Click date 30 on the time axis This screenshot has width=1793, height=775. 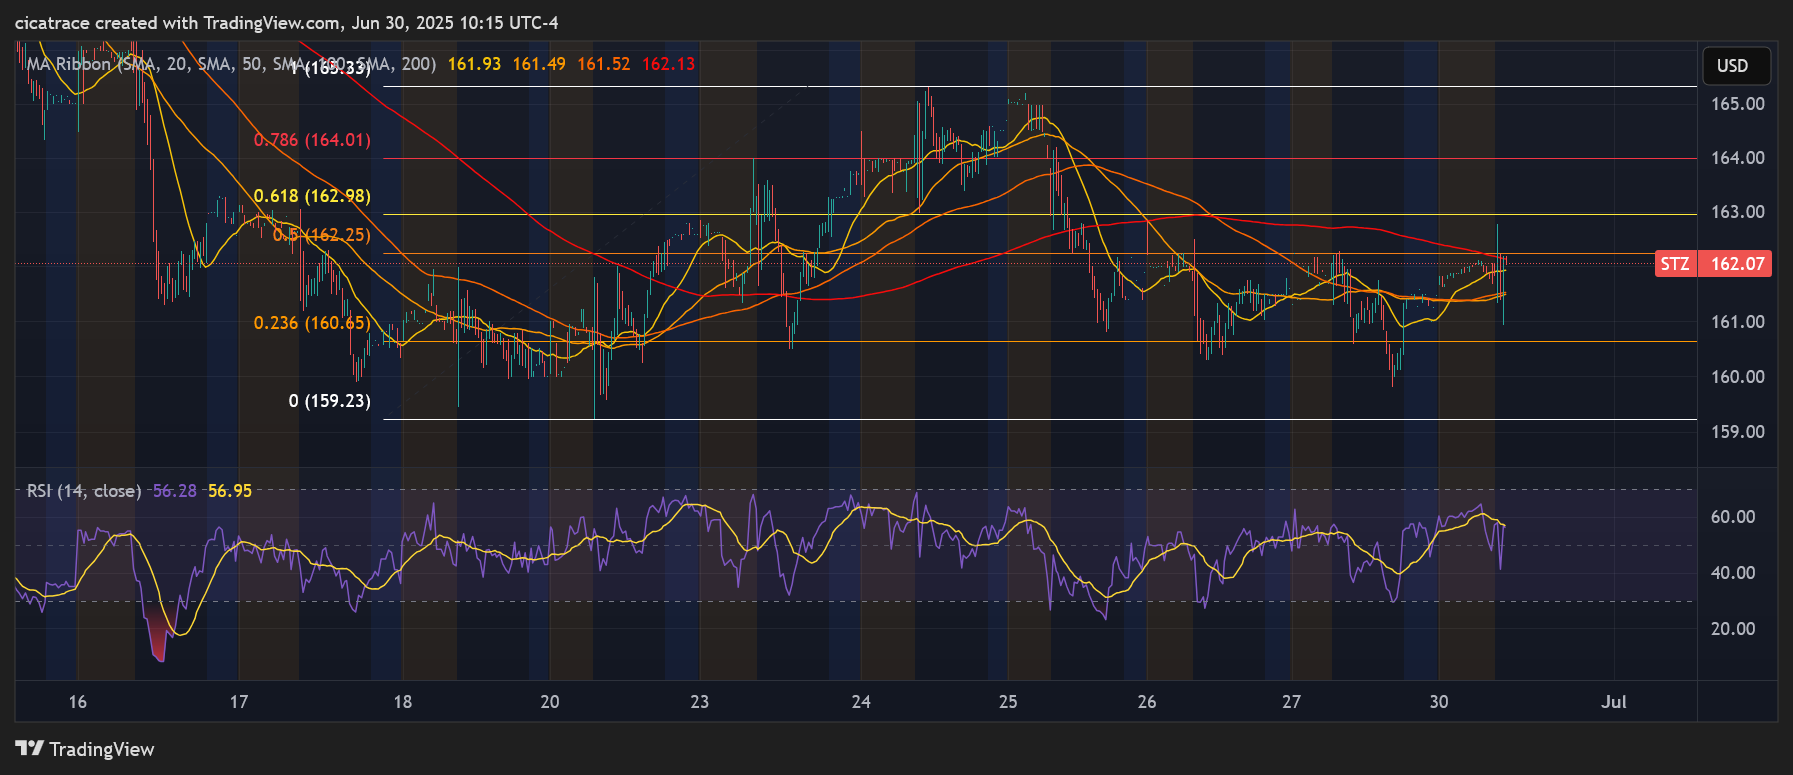pos(1439,702)
